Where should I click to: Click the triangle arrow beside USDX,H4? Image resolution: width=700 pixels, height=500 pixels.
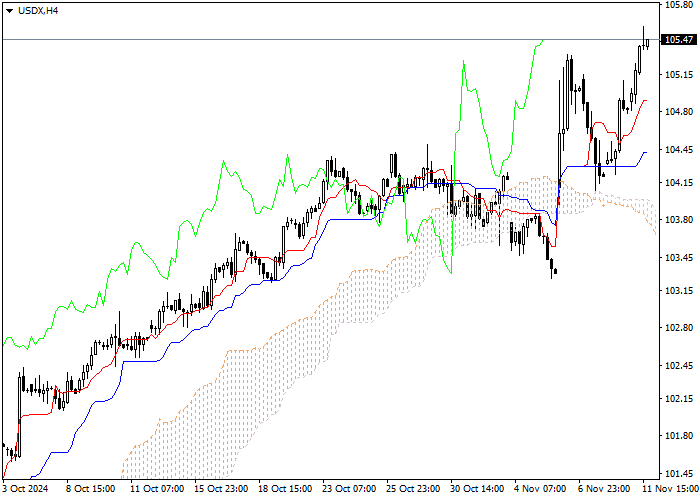point(9,11)
